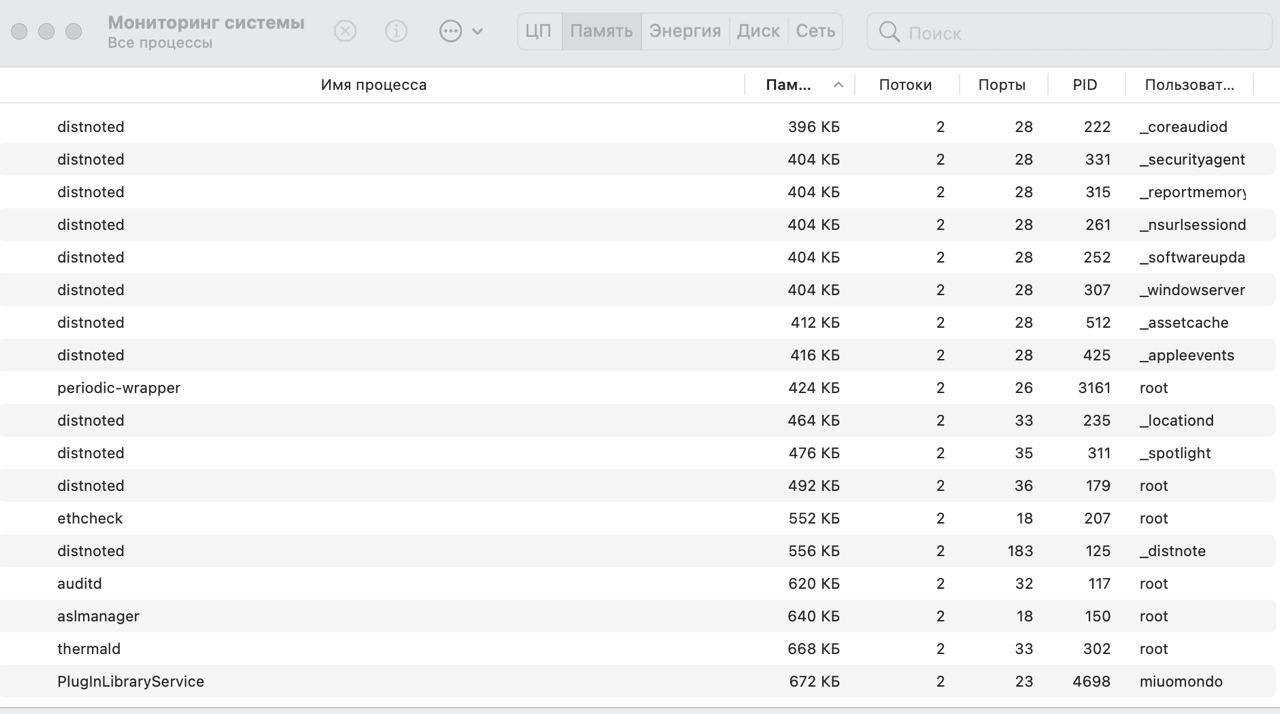Click the Все процессы subtitle
The width and height of the screenshot is (1280, 714).
click(160, 43)
